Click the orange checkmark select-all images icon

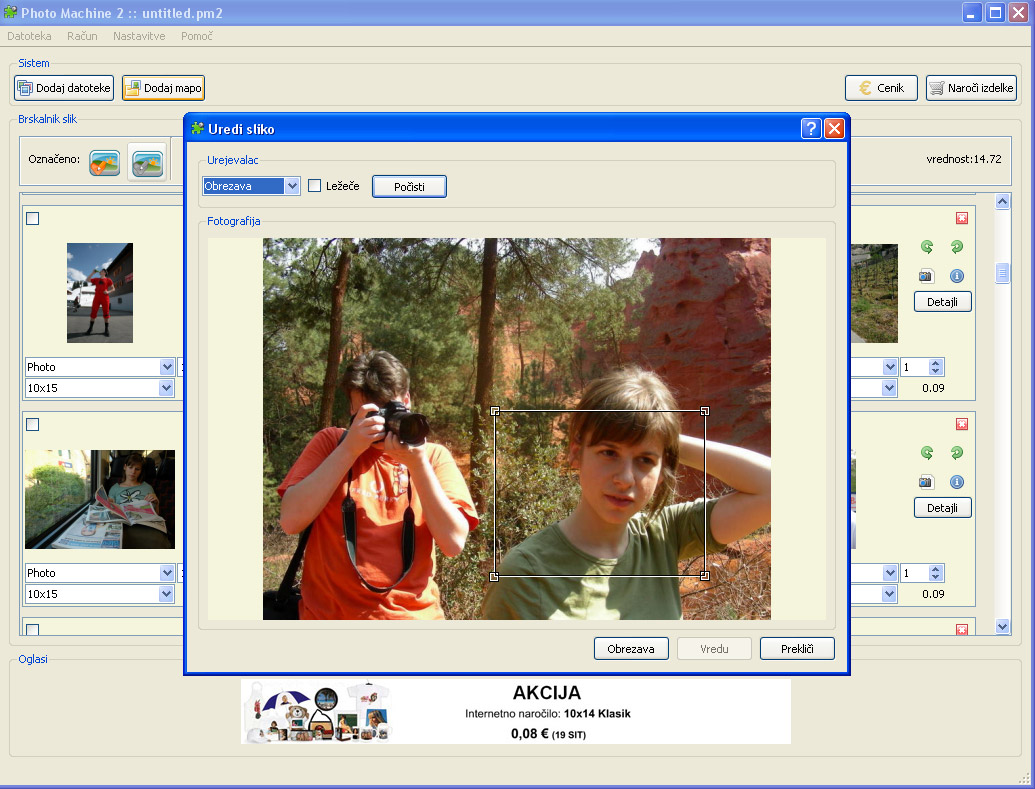pos(105,162)
